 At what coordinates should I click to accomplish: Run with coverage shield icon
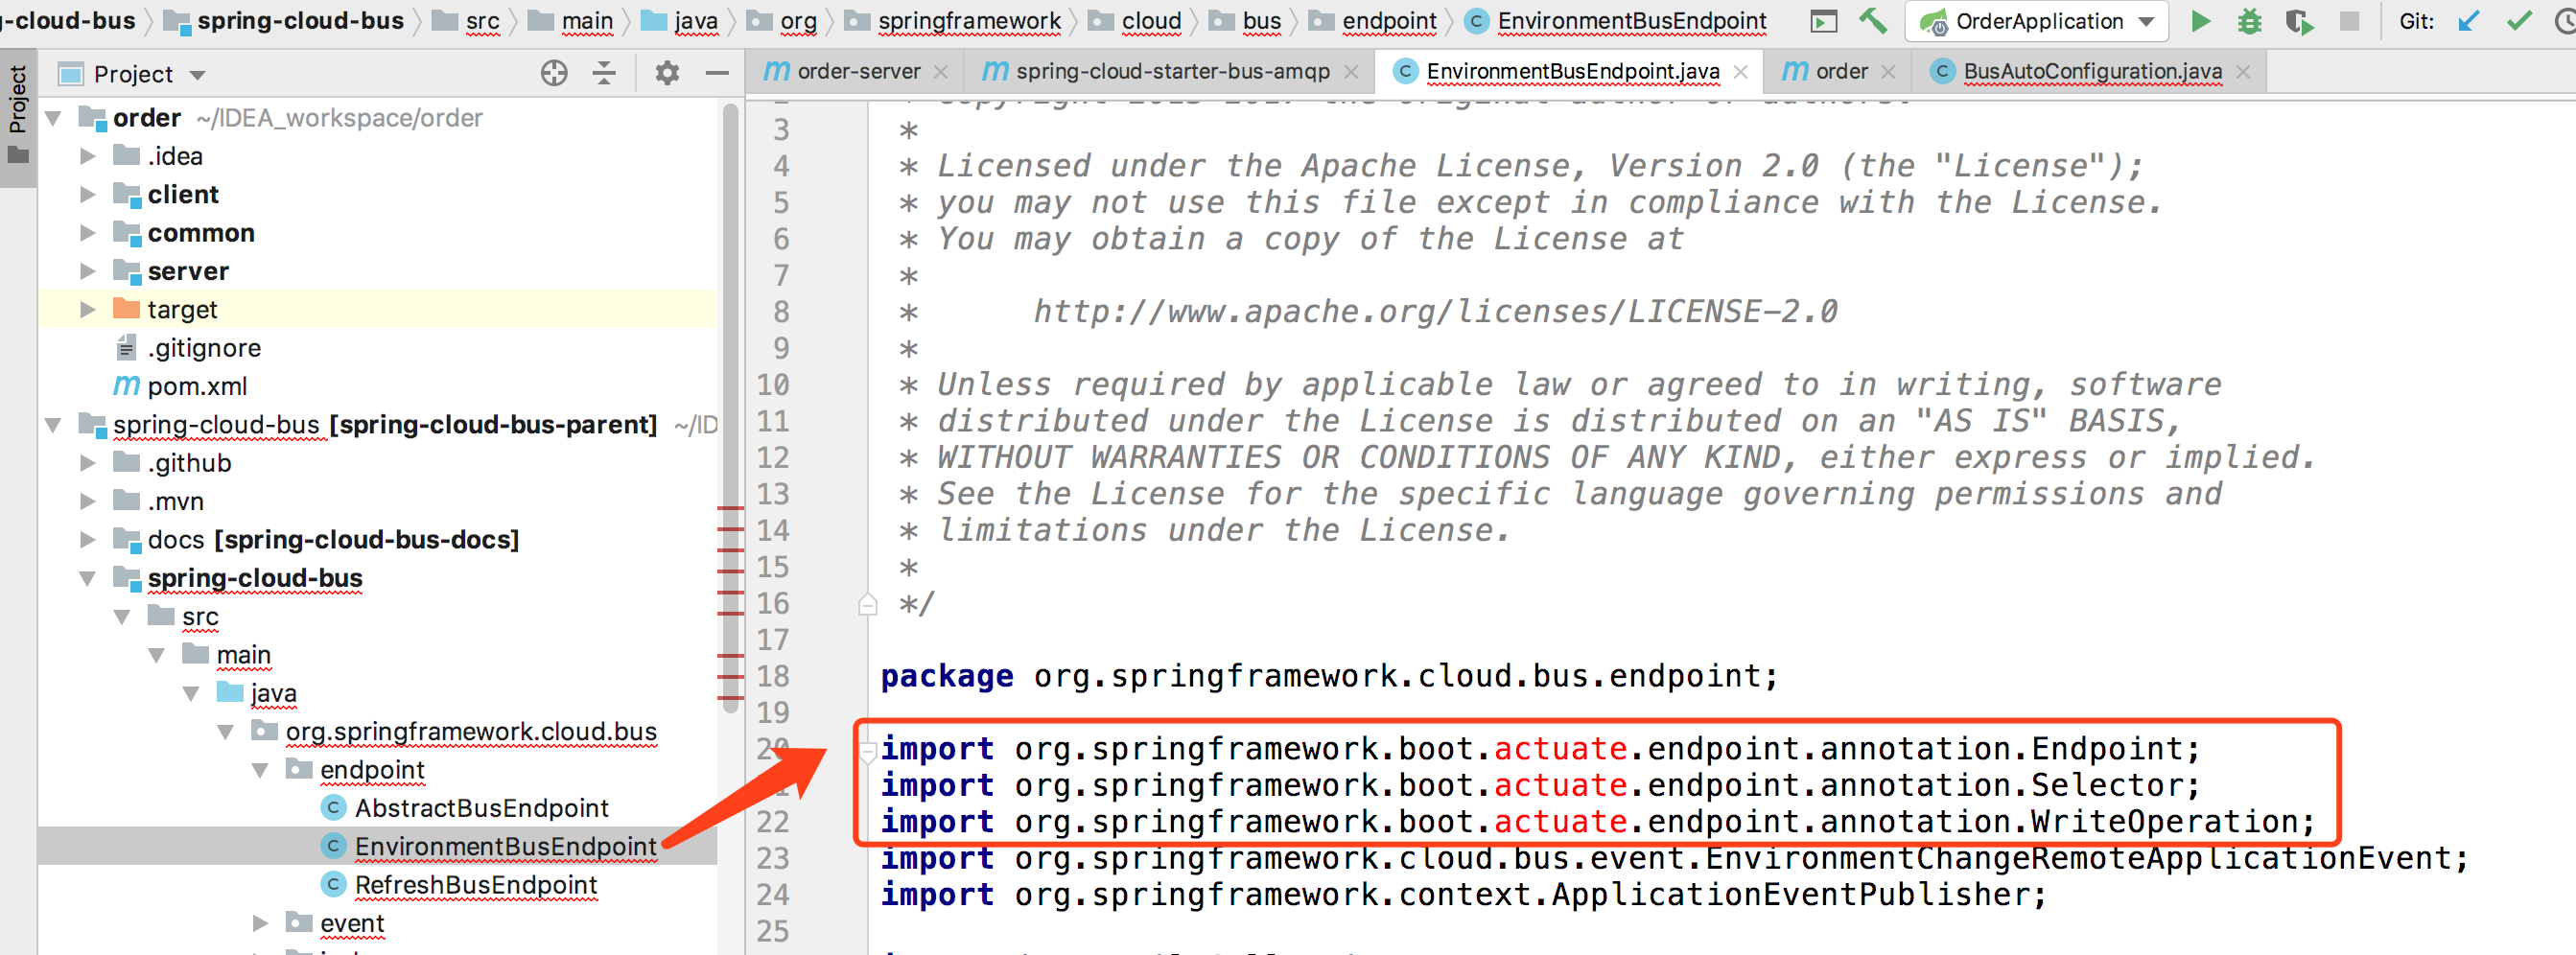pos(2299,21)
